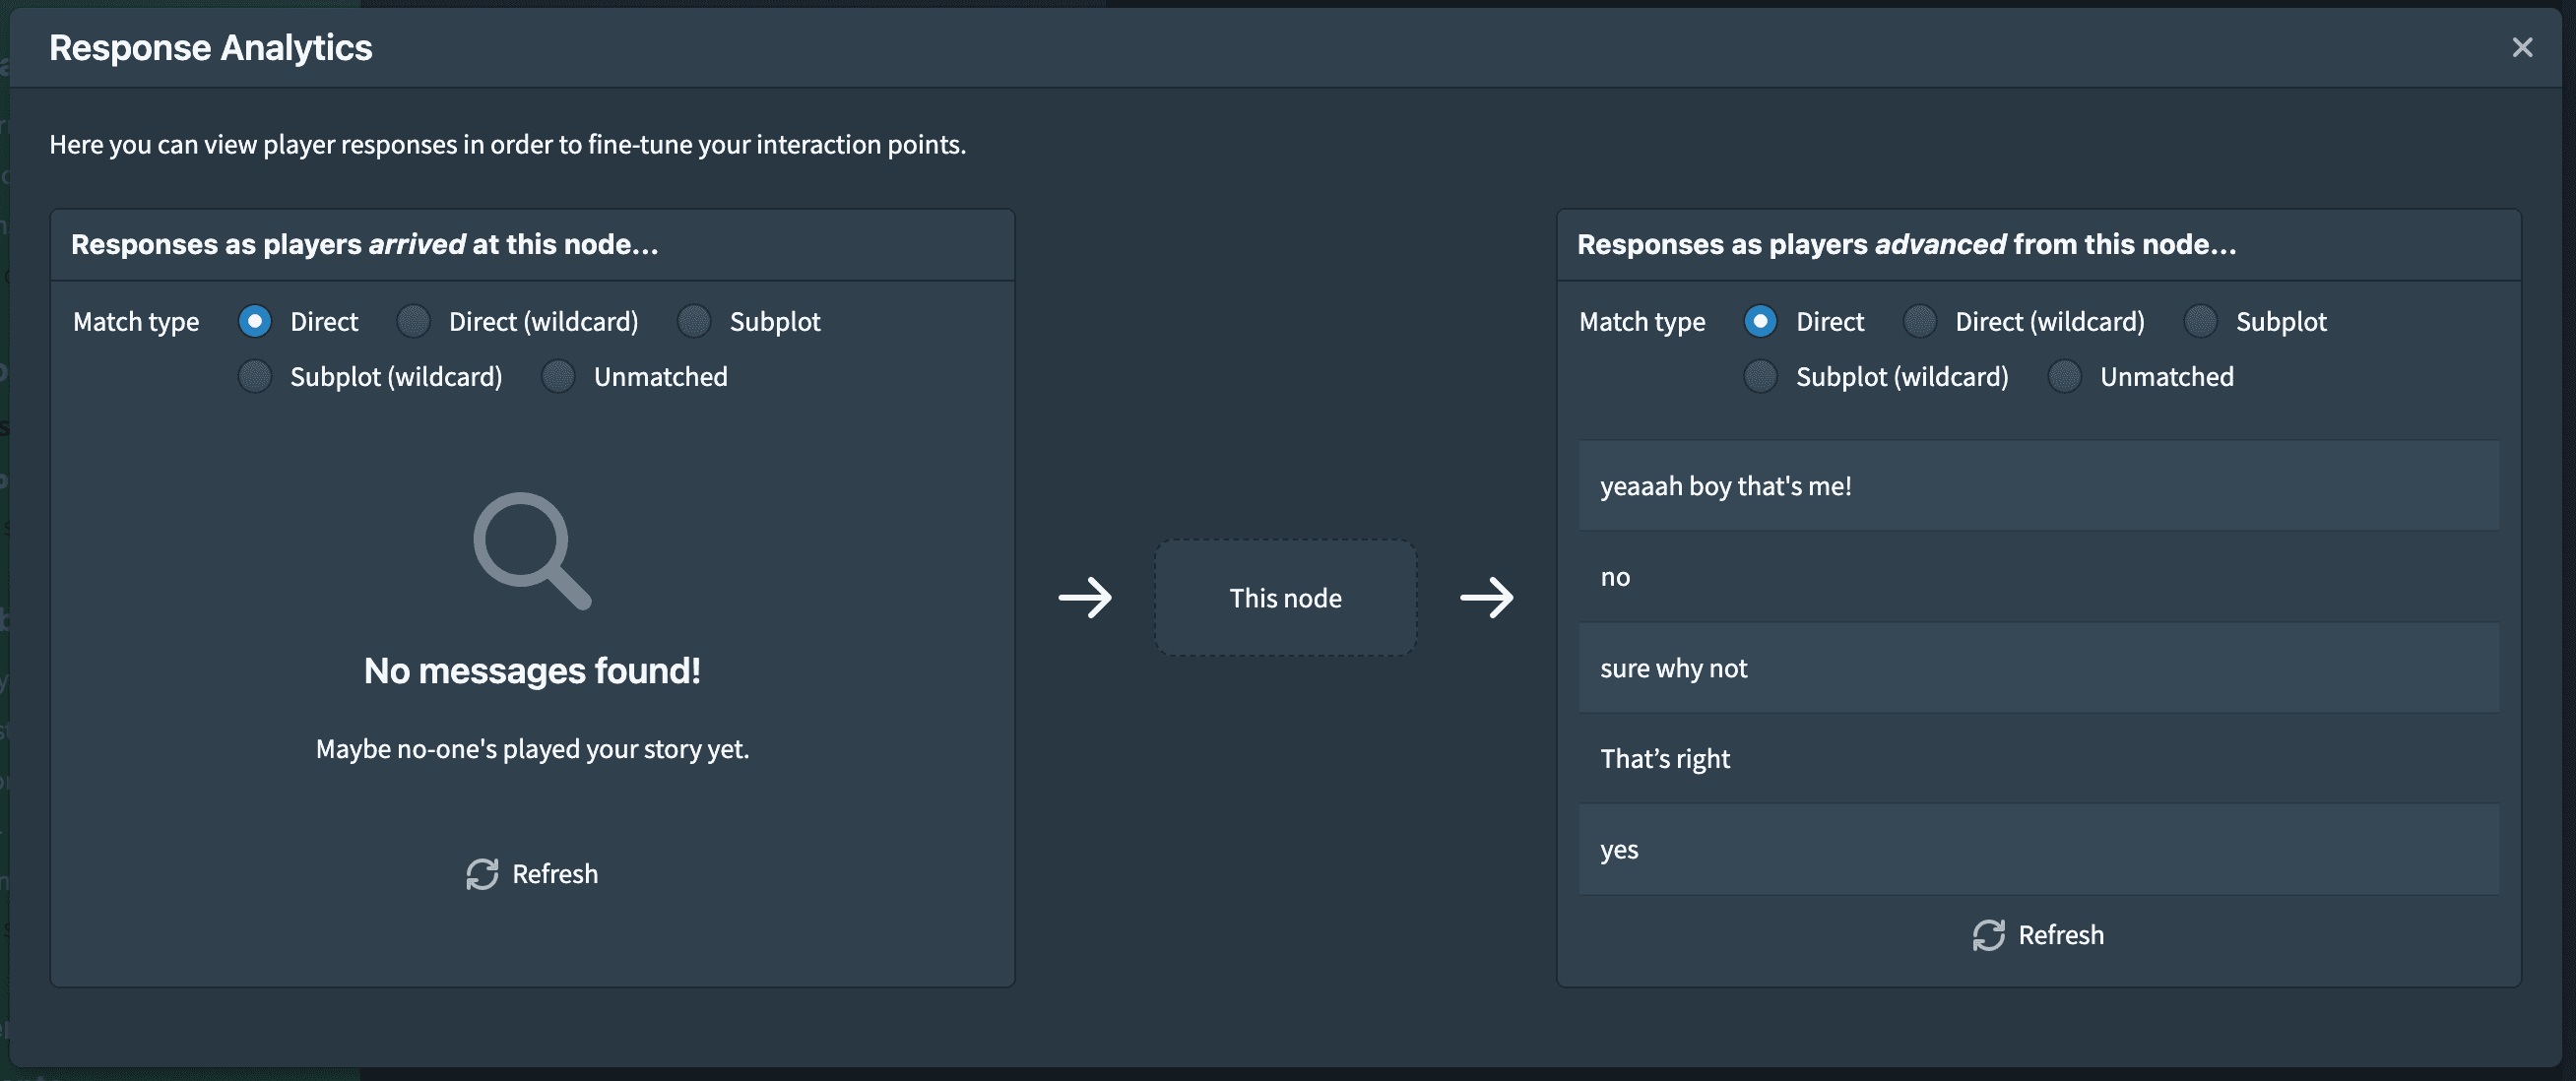Click the This node placeholder box
This screenshot has width=2576, height=1081.
tap(1286, 597)
